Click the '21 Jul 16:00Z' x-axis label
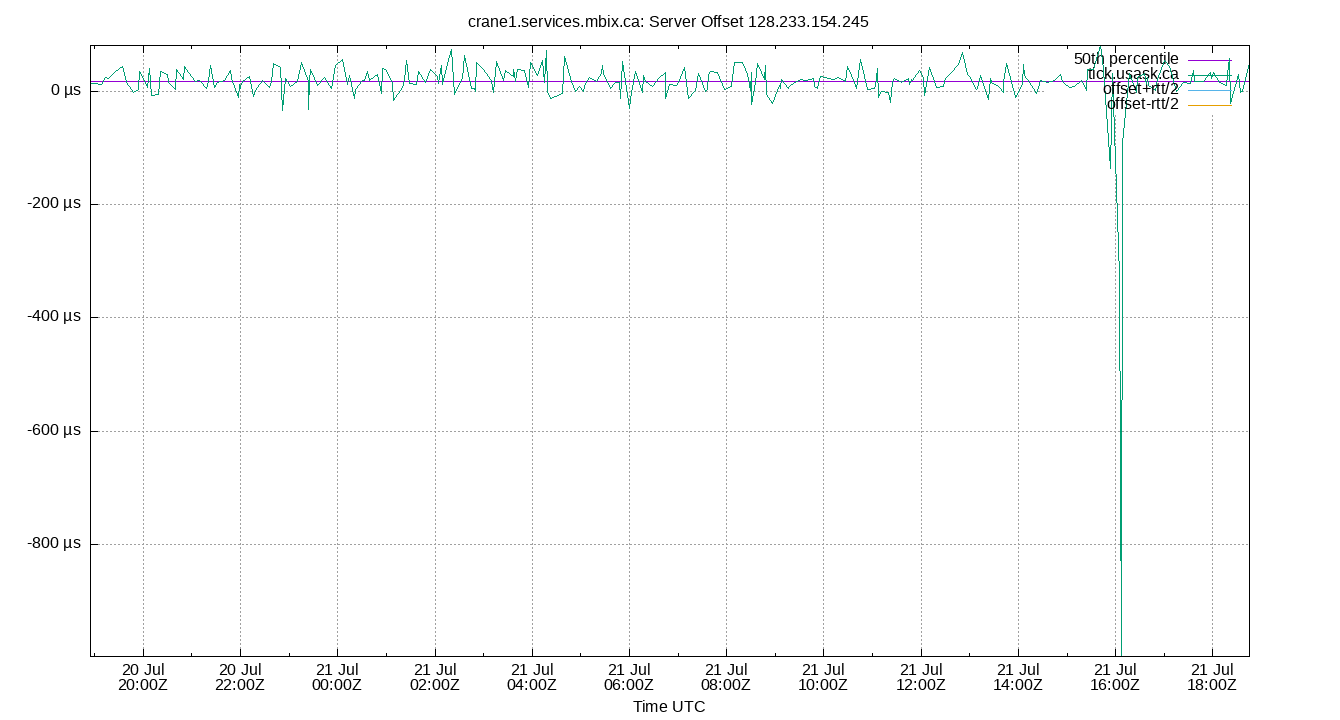The width and height of the screenshot is (1340, 720). [1115, 677]
